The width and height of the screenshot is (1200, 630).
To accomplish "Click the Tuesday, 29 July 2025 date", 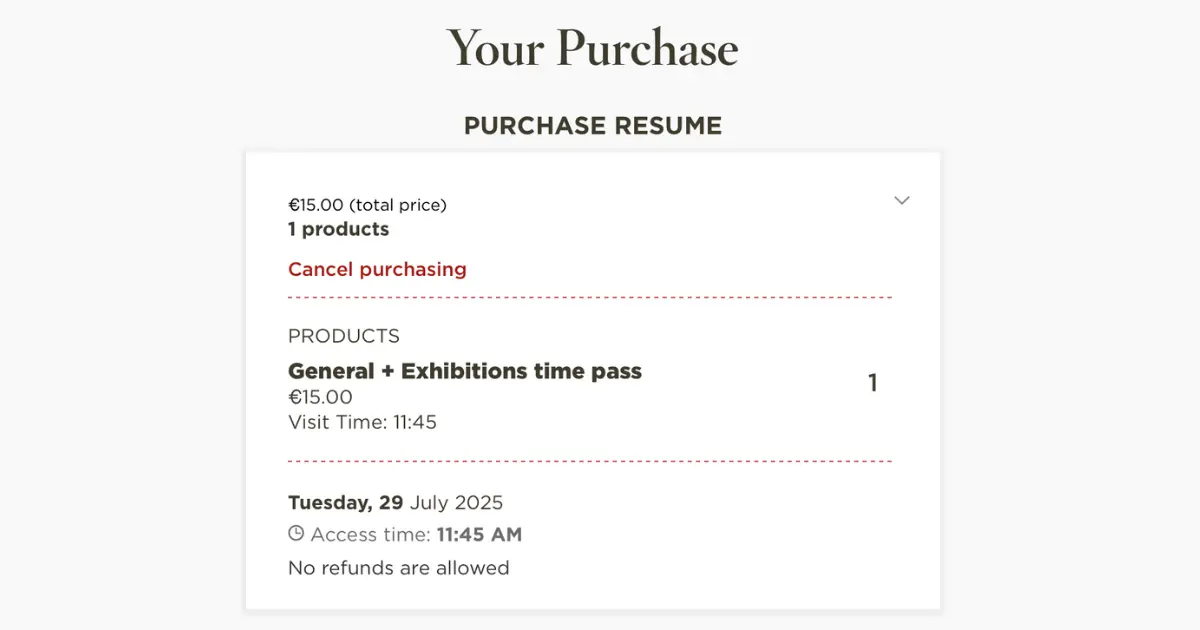I will (x=395, y=502).
